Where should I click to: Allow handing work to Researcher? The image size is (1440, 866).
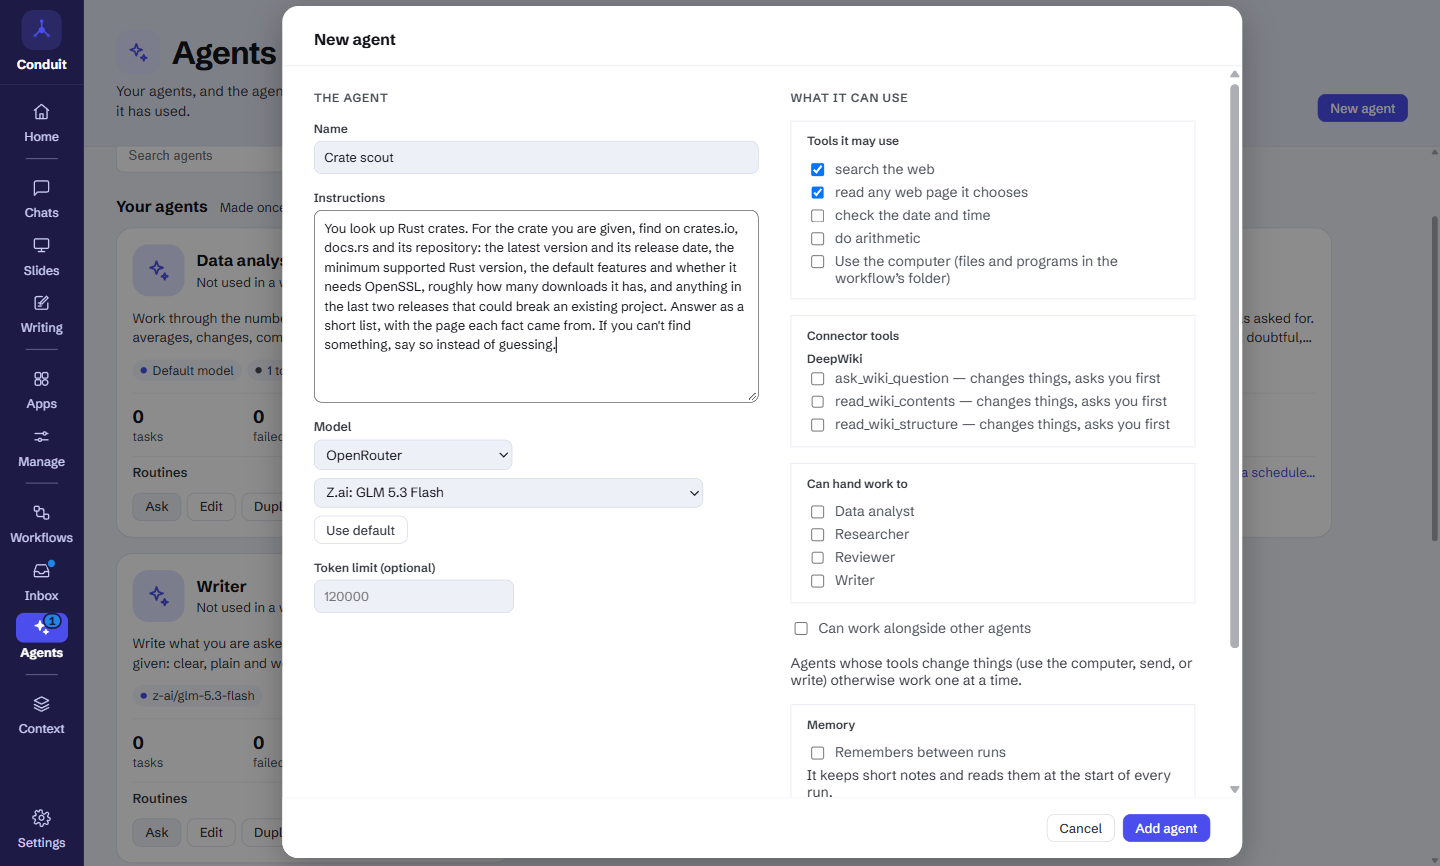point(817,535)
